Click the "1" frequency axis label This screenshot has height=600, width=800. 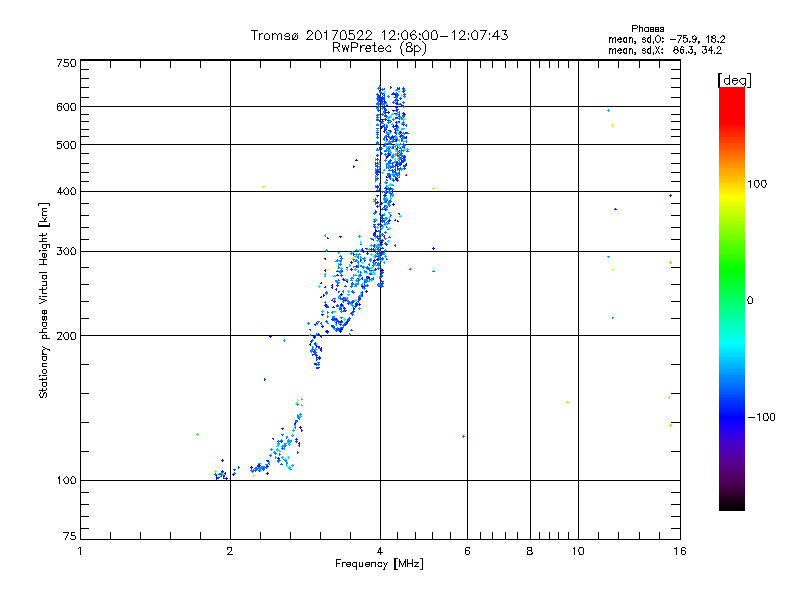(x=80, y=551)
